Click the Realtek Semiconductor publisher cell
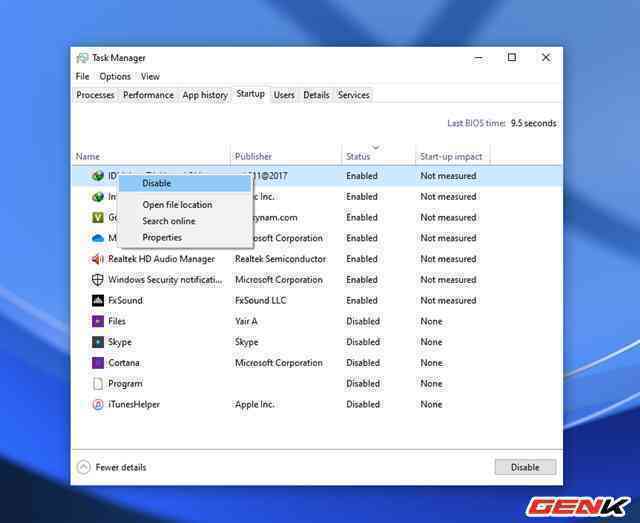 click(x=280, y=259)
